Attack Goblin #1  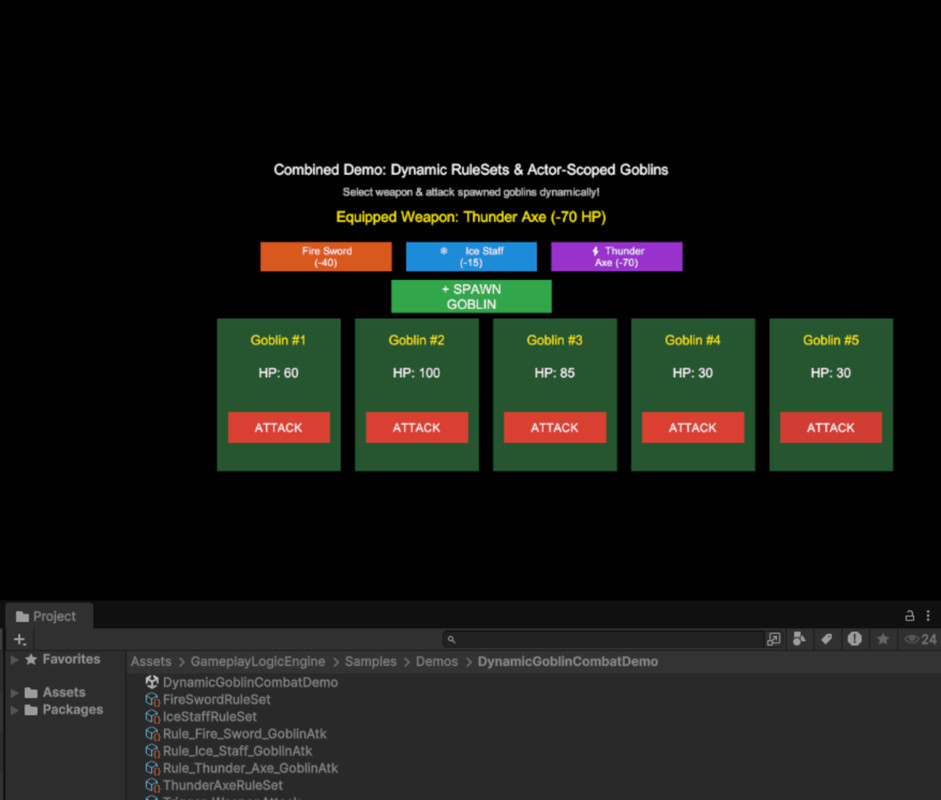279,427
